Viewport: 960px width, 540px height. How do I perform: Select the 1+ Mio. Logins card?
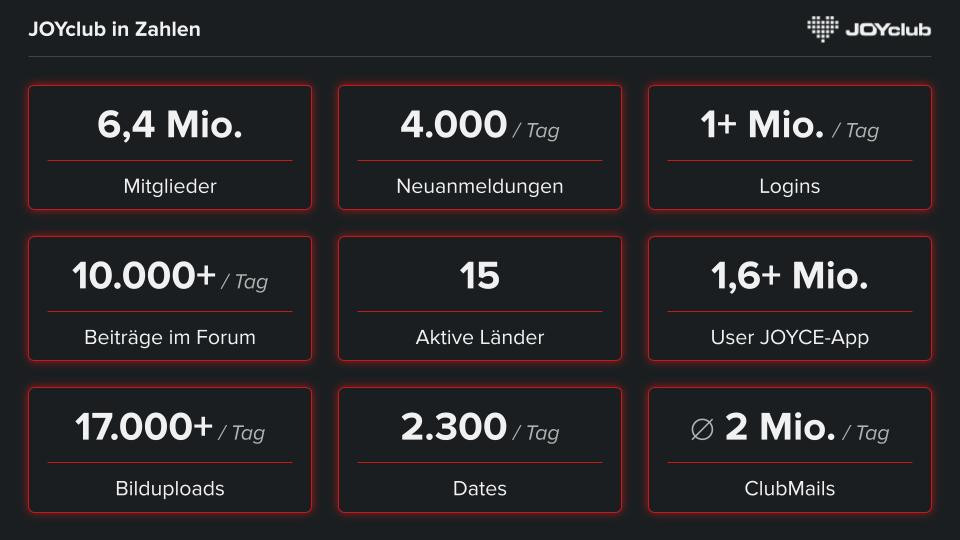click(790, 147)
